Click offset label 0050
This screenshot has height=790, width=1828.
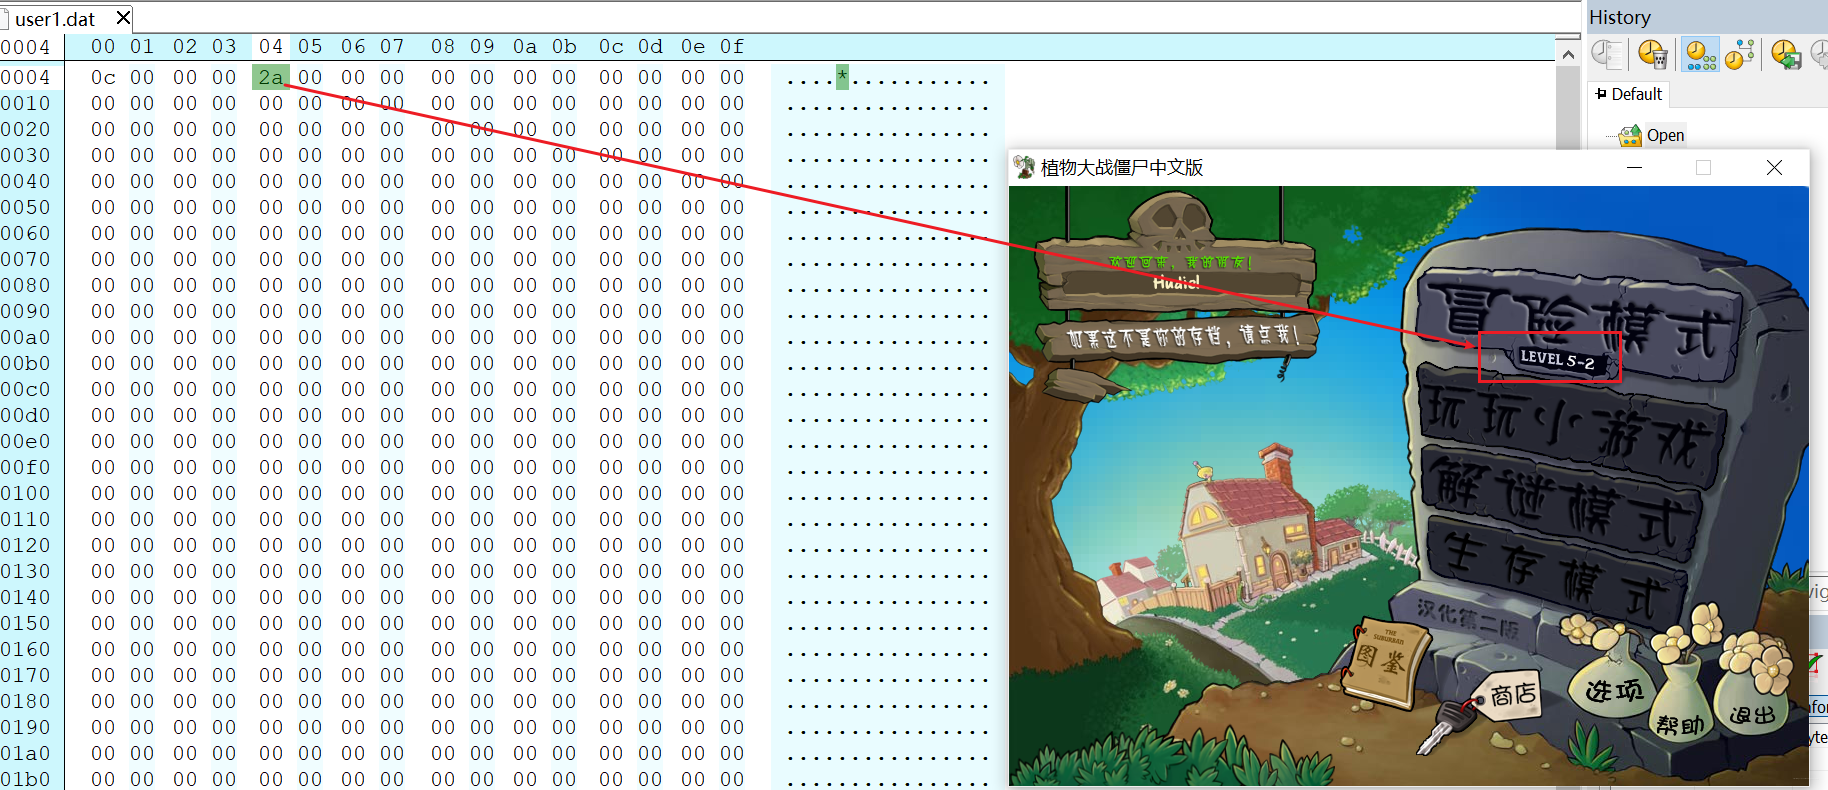point(25,207)
